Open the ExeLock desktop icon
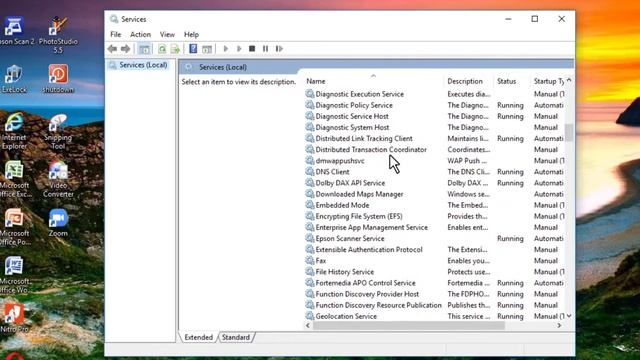Viewport: 640px width, 360px height. coord(14,78)
